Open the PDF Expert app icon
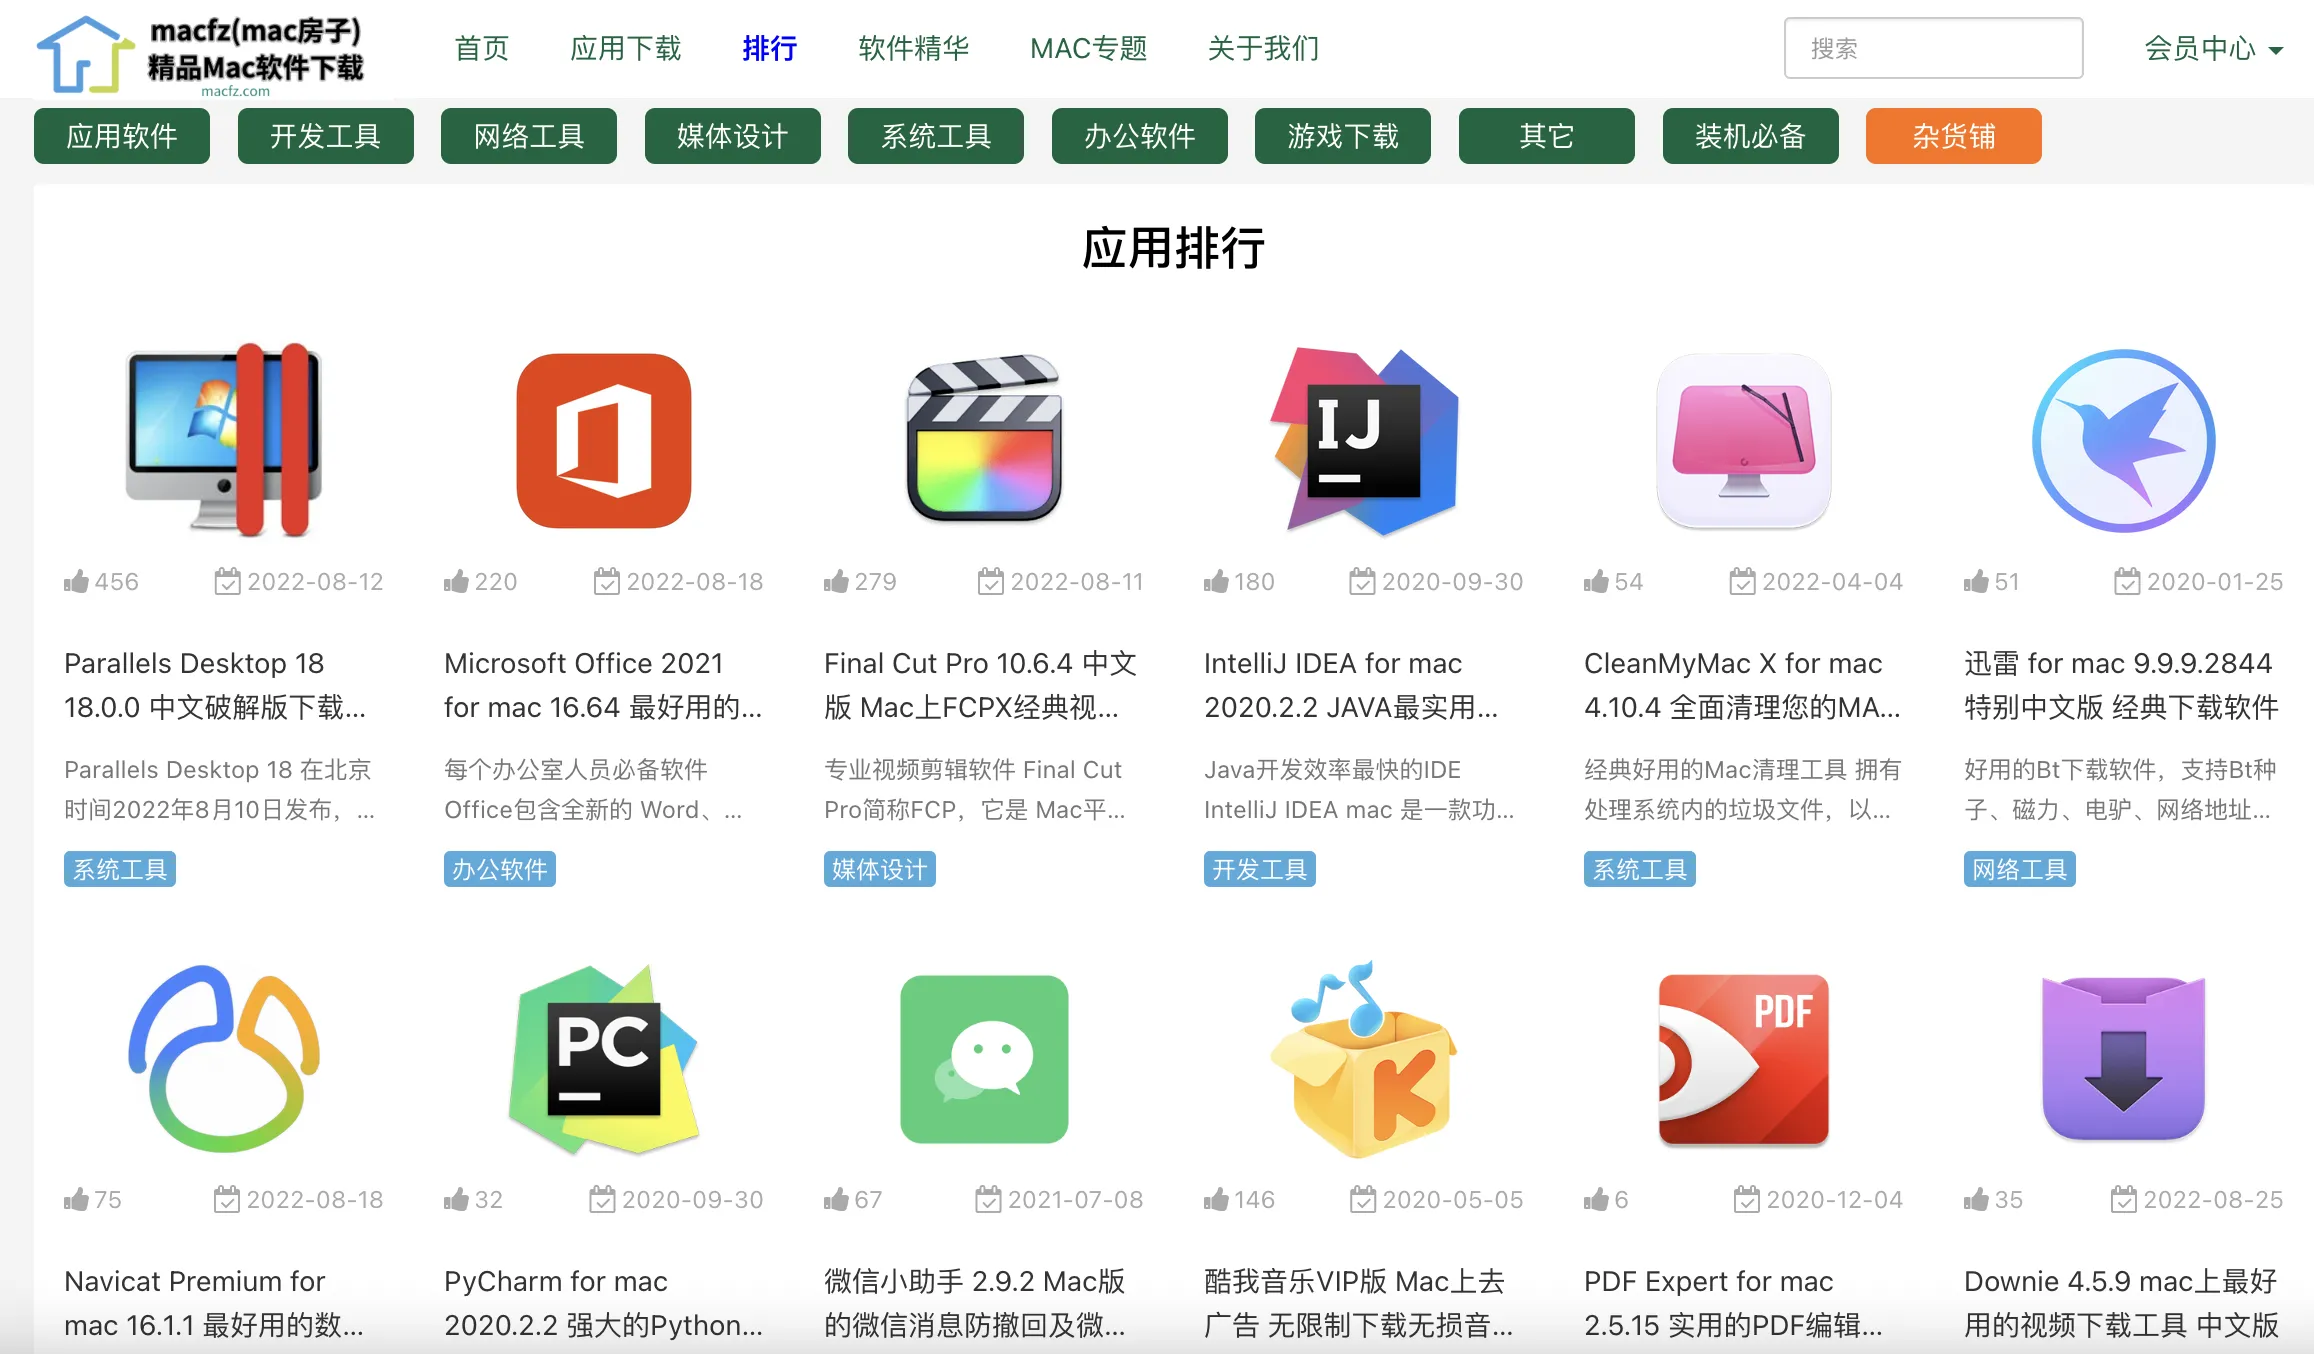The width and height of the screenshot is (2314, 1354). (x=1744, y=1059)
